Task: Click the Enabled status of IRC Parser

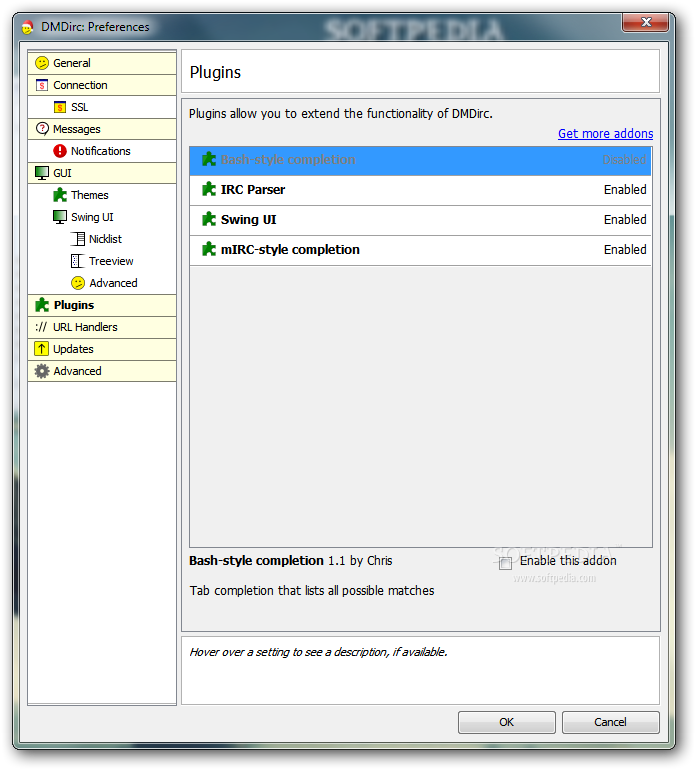Action: tap(625, 190)
